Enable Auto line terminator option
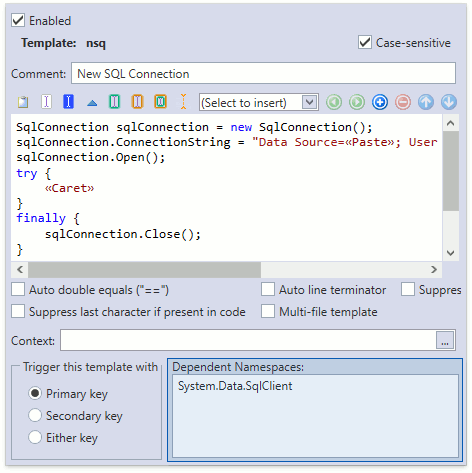The width and height of the screenshot is (472, 473). click(x=268, y=289)
